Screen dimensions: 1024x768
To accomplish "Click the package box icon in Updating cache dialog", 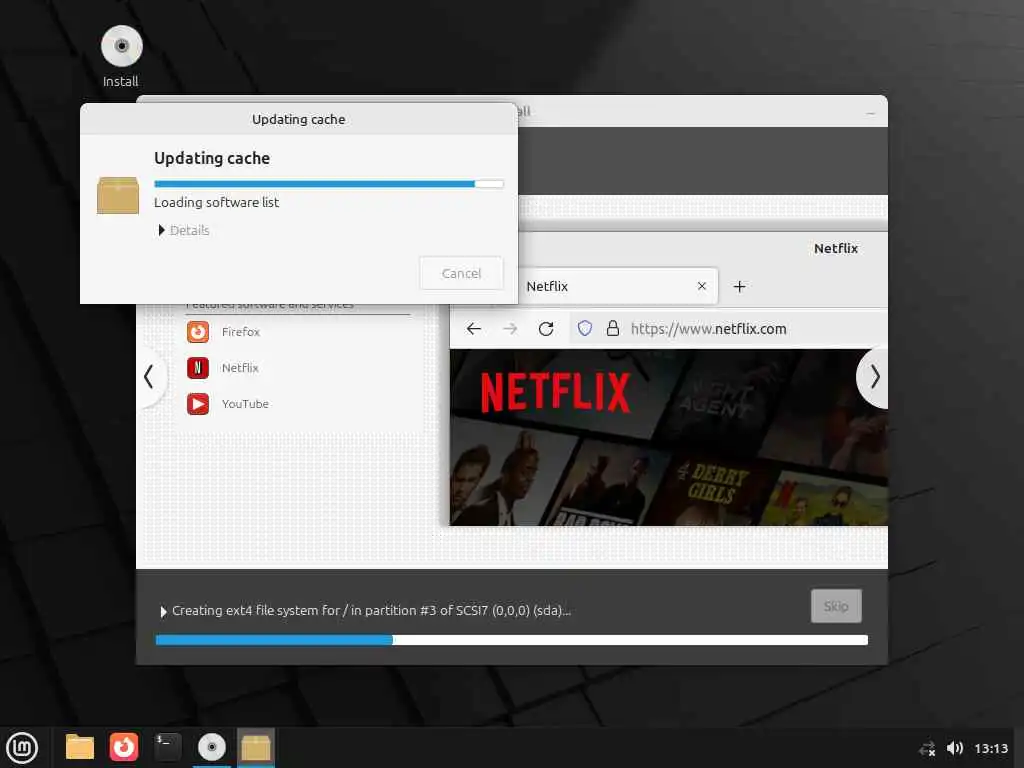I will tap(118, 195).
